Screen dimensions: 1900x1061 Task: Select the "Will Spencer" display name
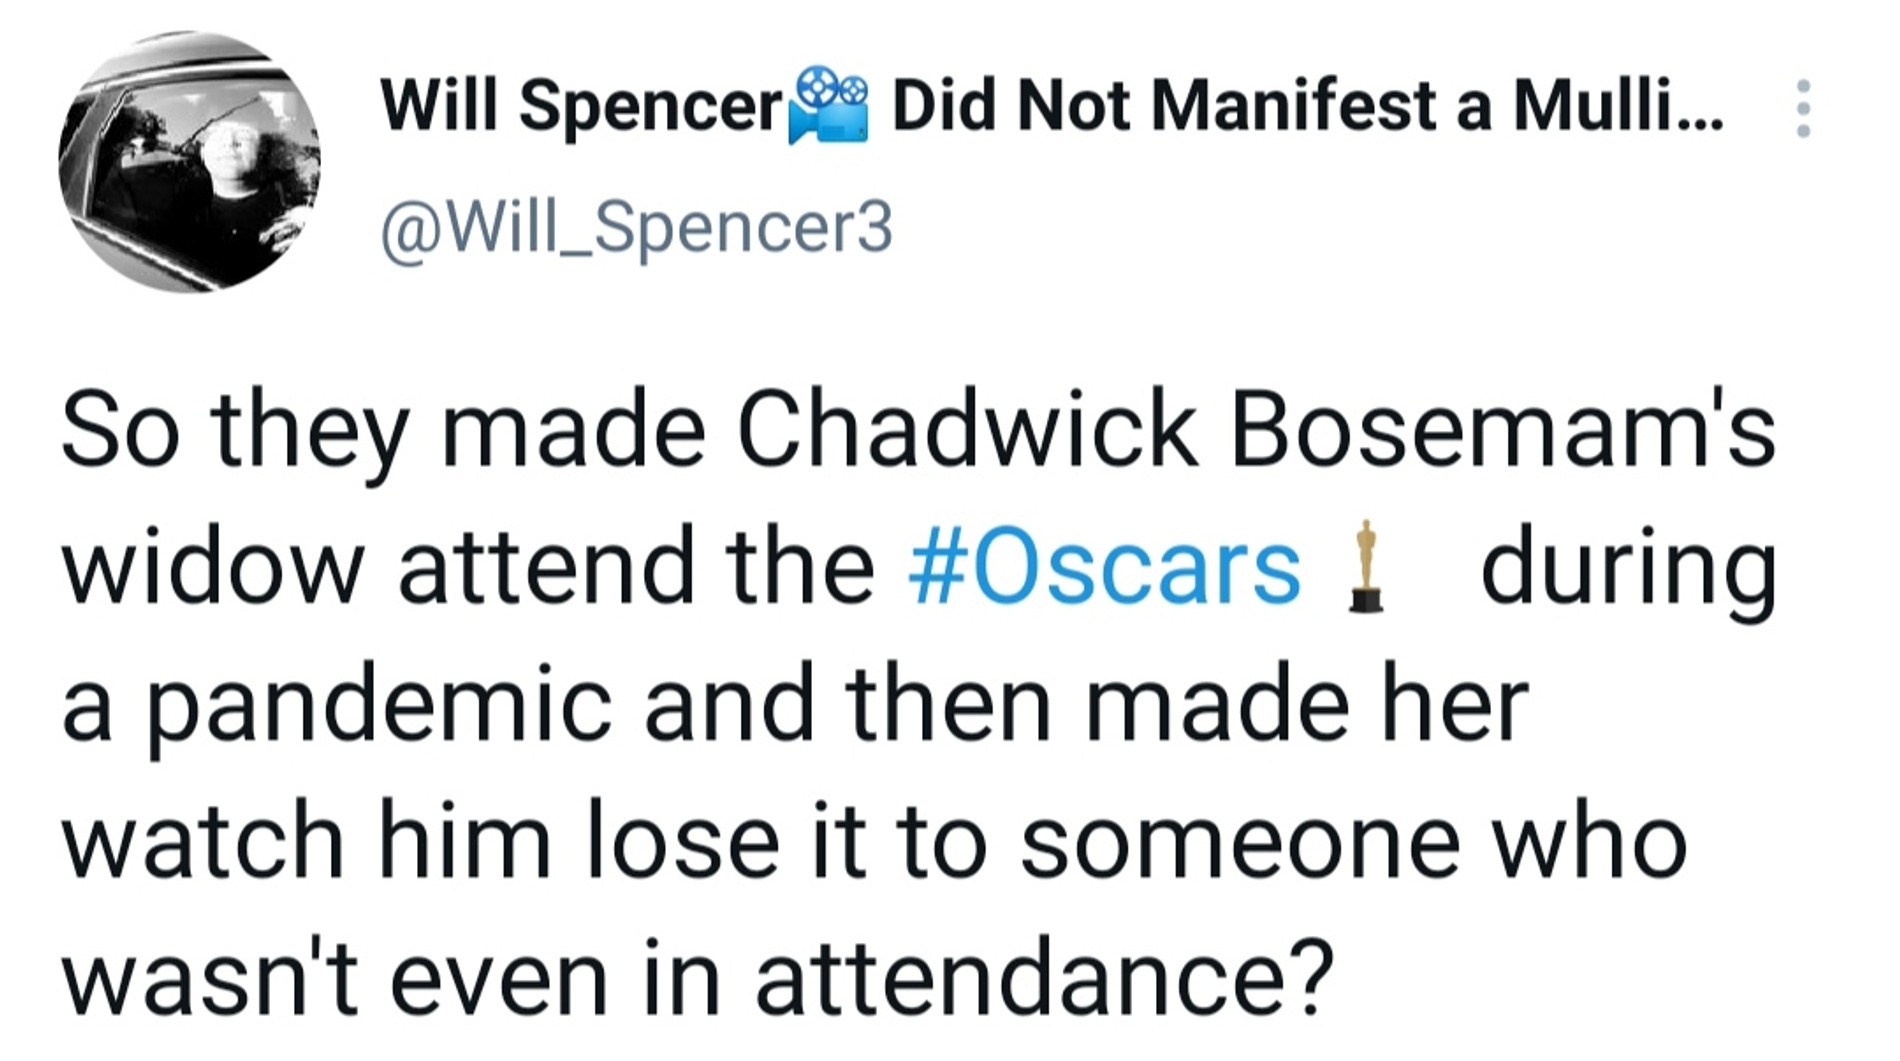click(x=580, y=106)
